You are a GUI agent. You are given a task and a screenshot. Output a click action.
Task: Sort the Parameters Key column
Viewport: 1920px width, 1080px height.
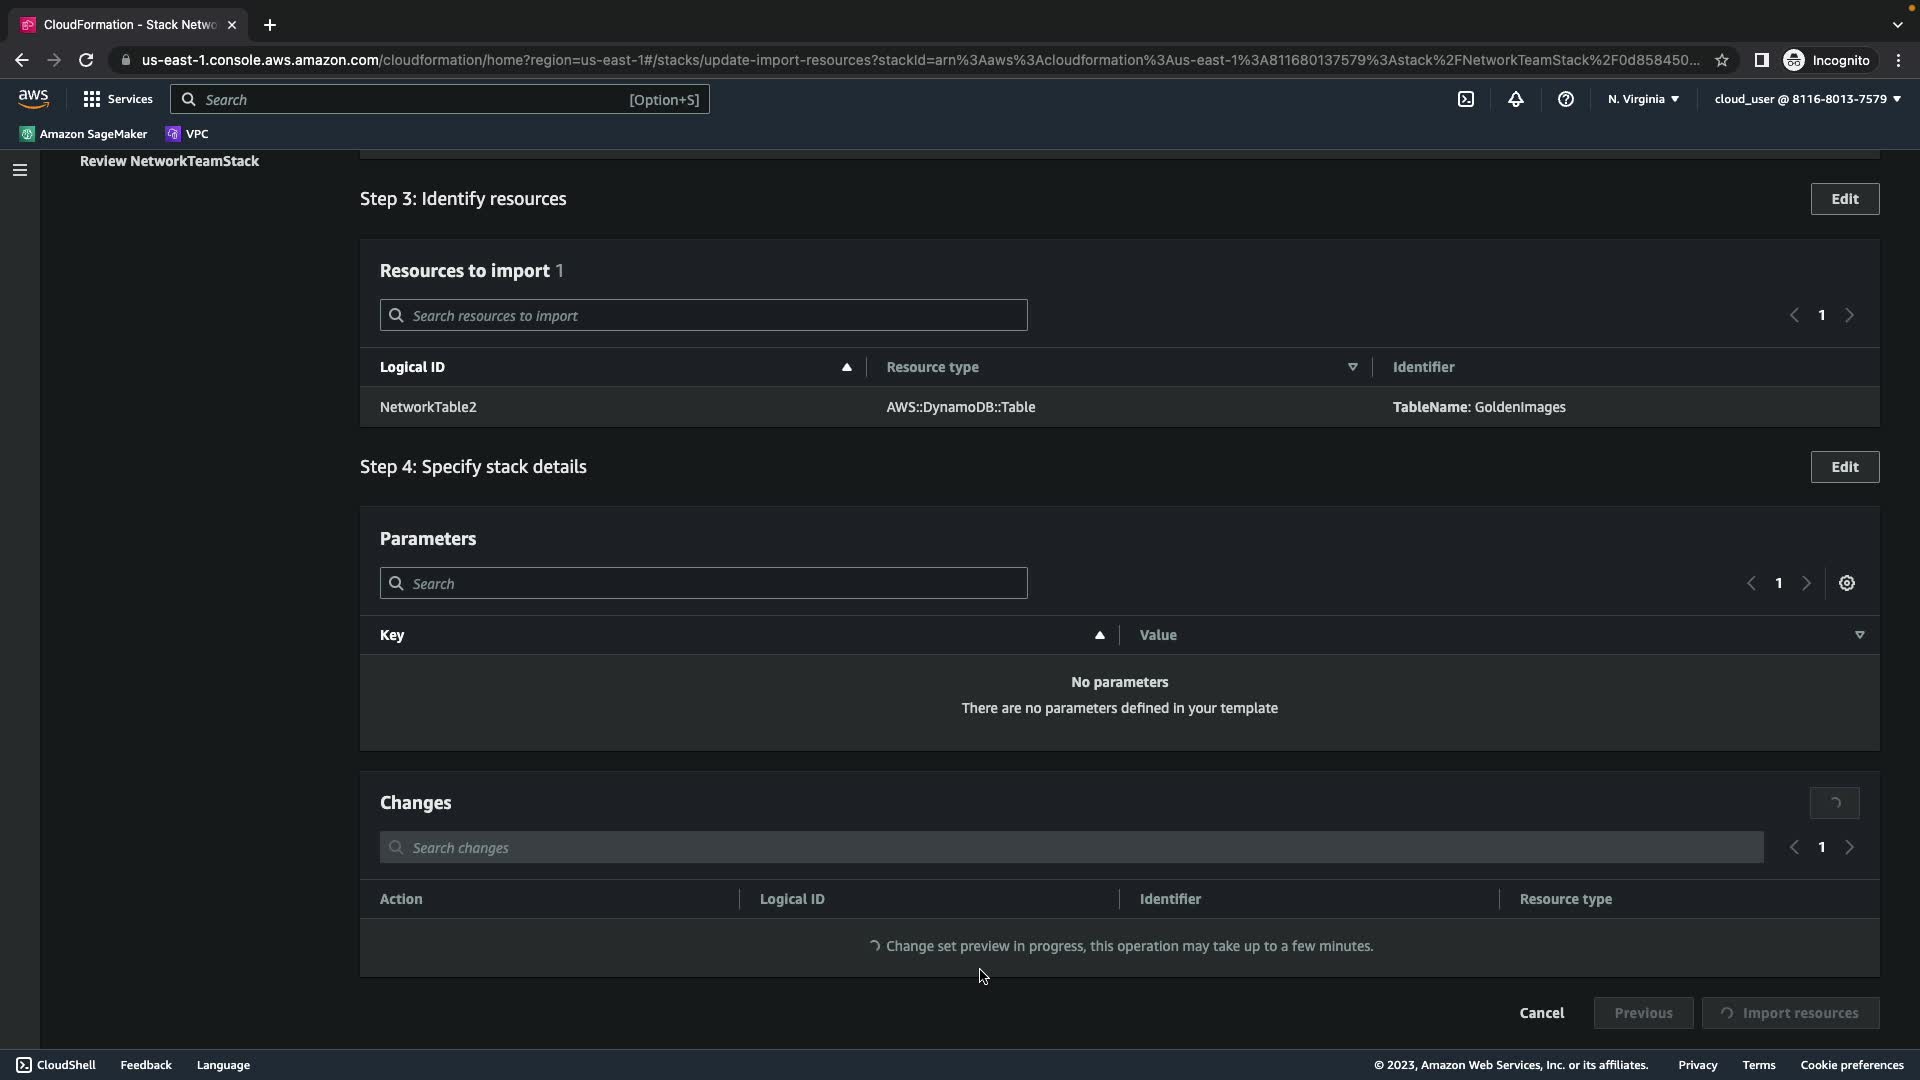tap(1099, 635)
